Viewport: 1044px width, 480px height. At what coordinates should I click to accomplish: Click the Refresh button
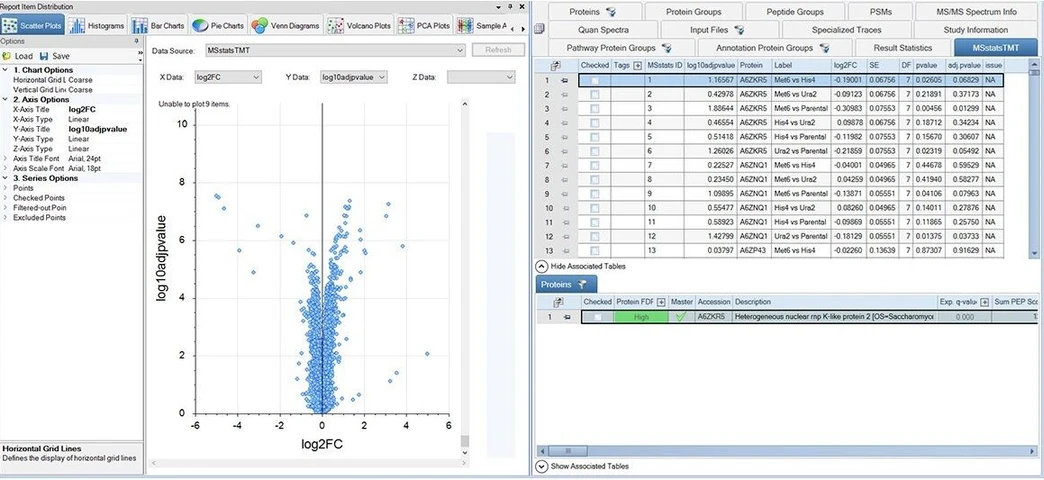[x=498, y=51]
